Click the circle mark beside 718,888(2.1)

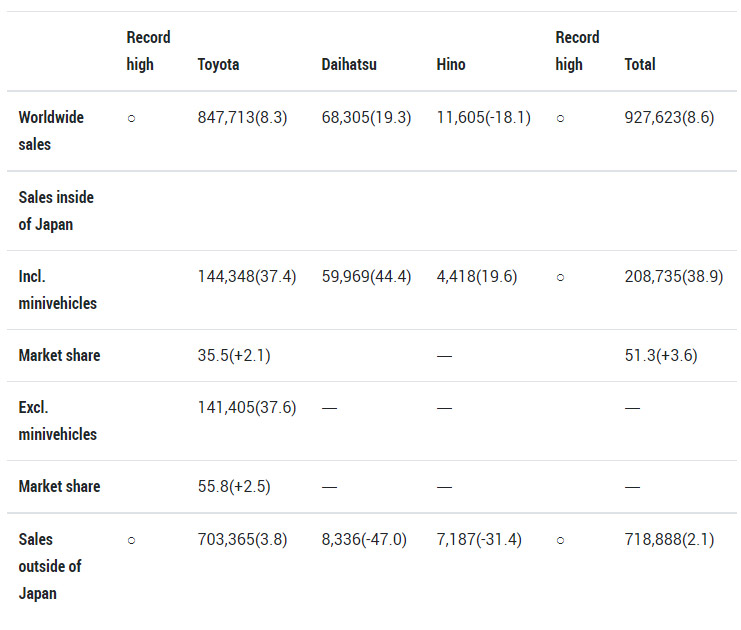point(560,540)
